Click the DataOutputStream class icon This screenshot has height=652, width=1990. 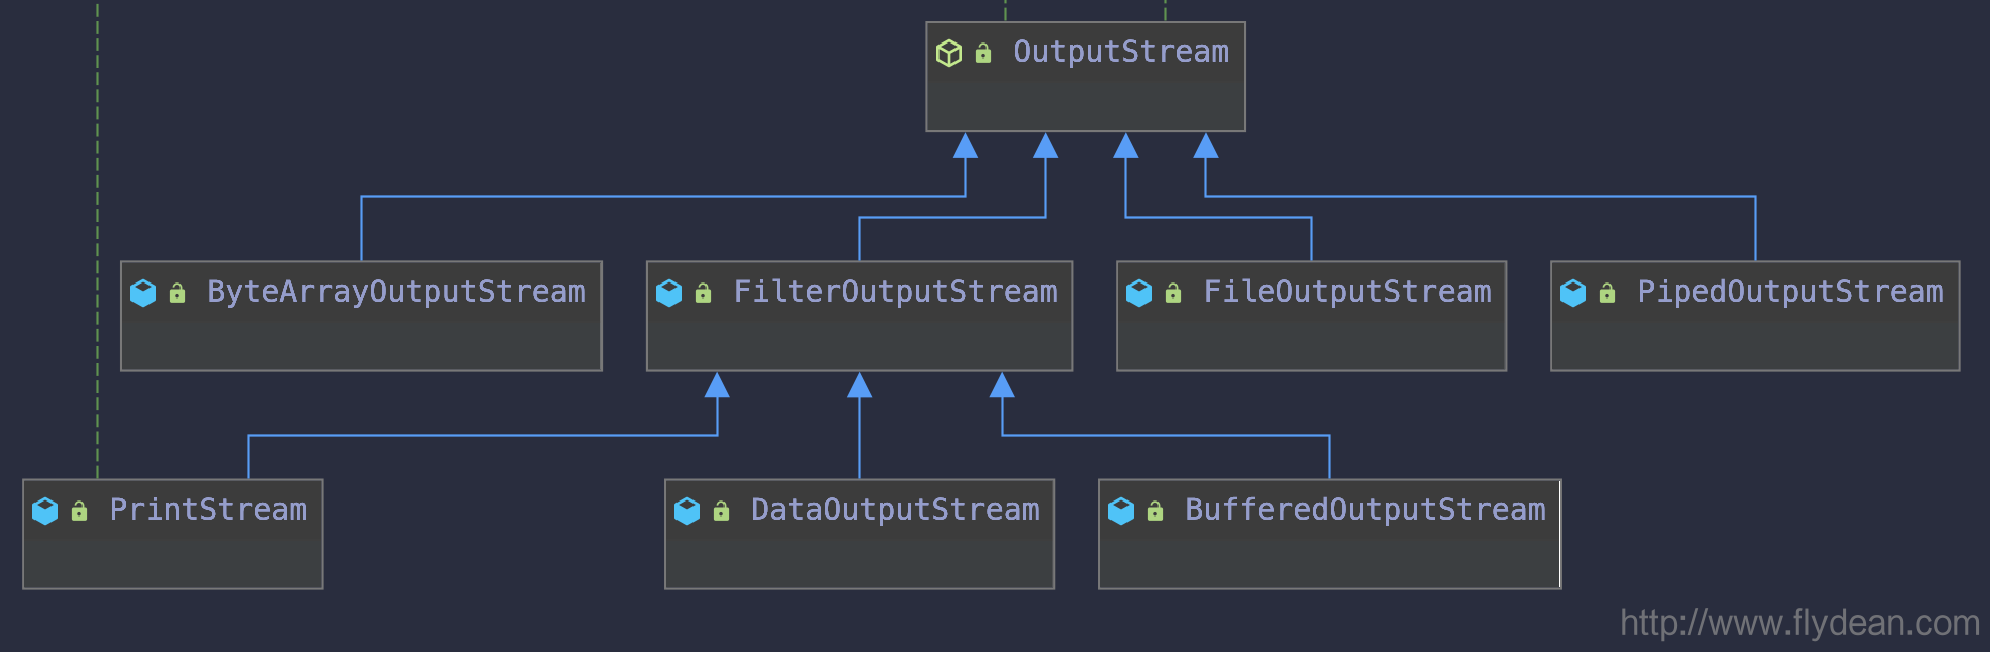click(687, 511)
